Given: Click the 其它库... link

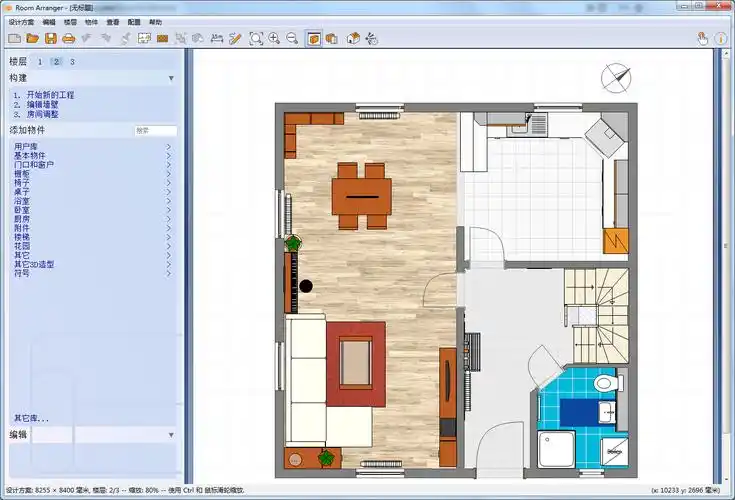Looking at the screenshot, I should pyautogui.click(x=31, y=417).
